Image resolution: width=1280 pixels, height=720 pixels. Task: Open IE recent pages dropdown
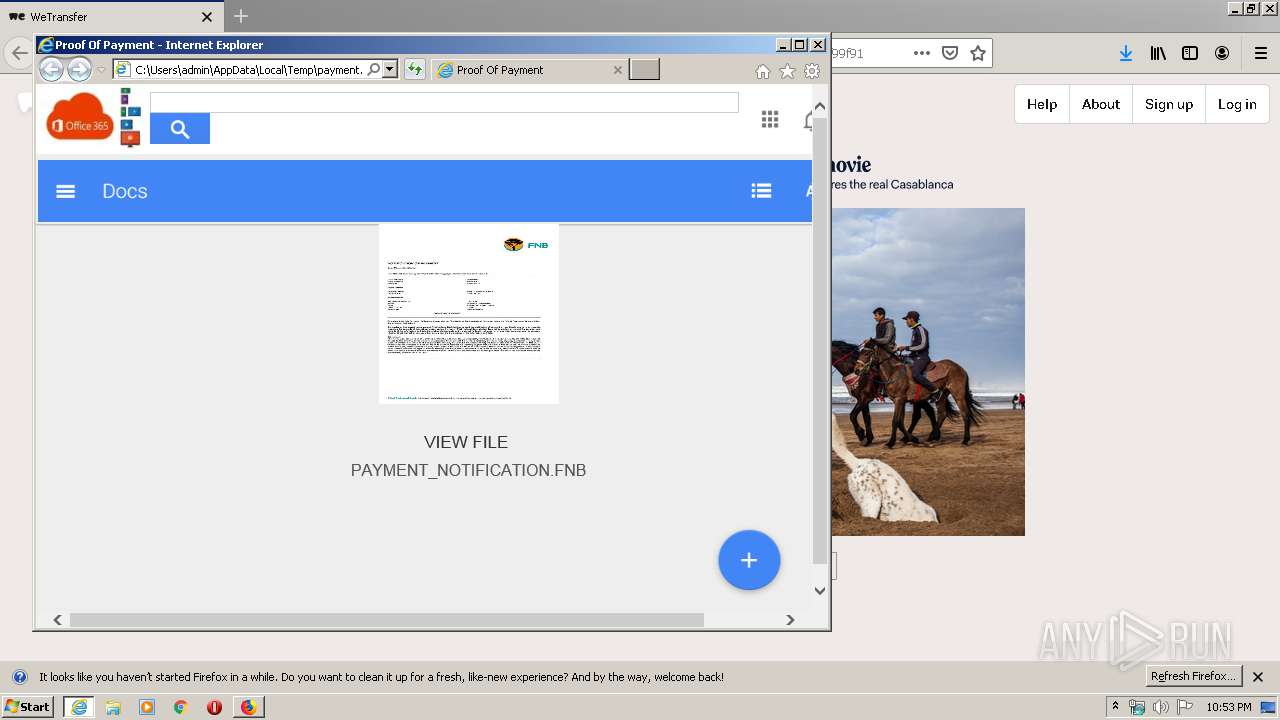[x=101, y=70]
